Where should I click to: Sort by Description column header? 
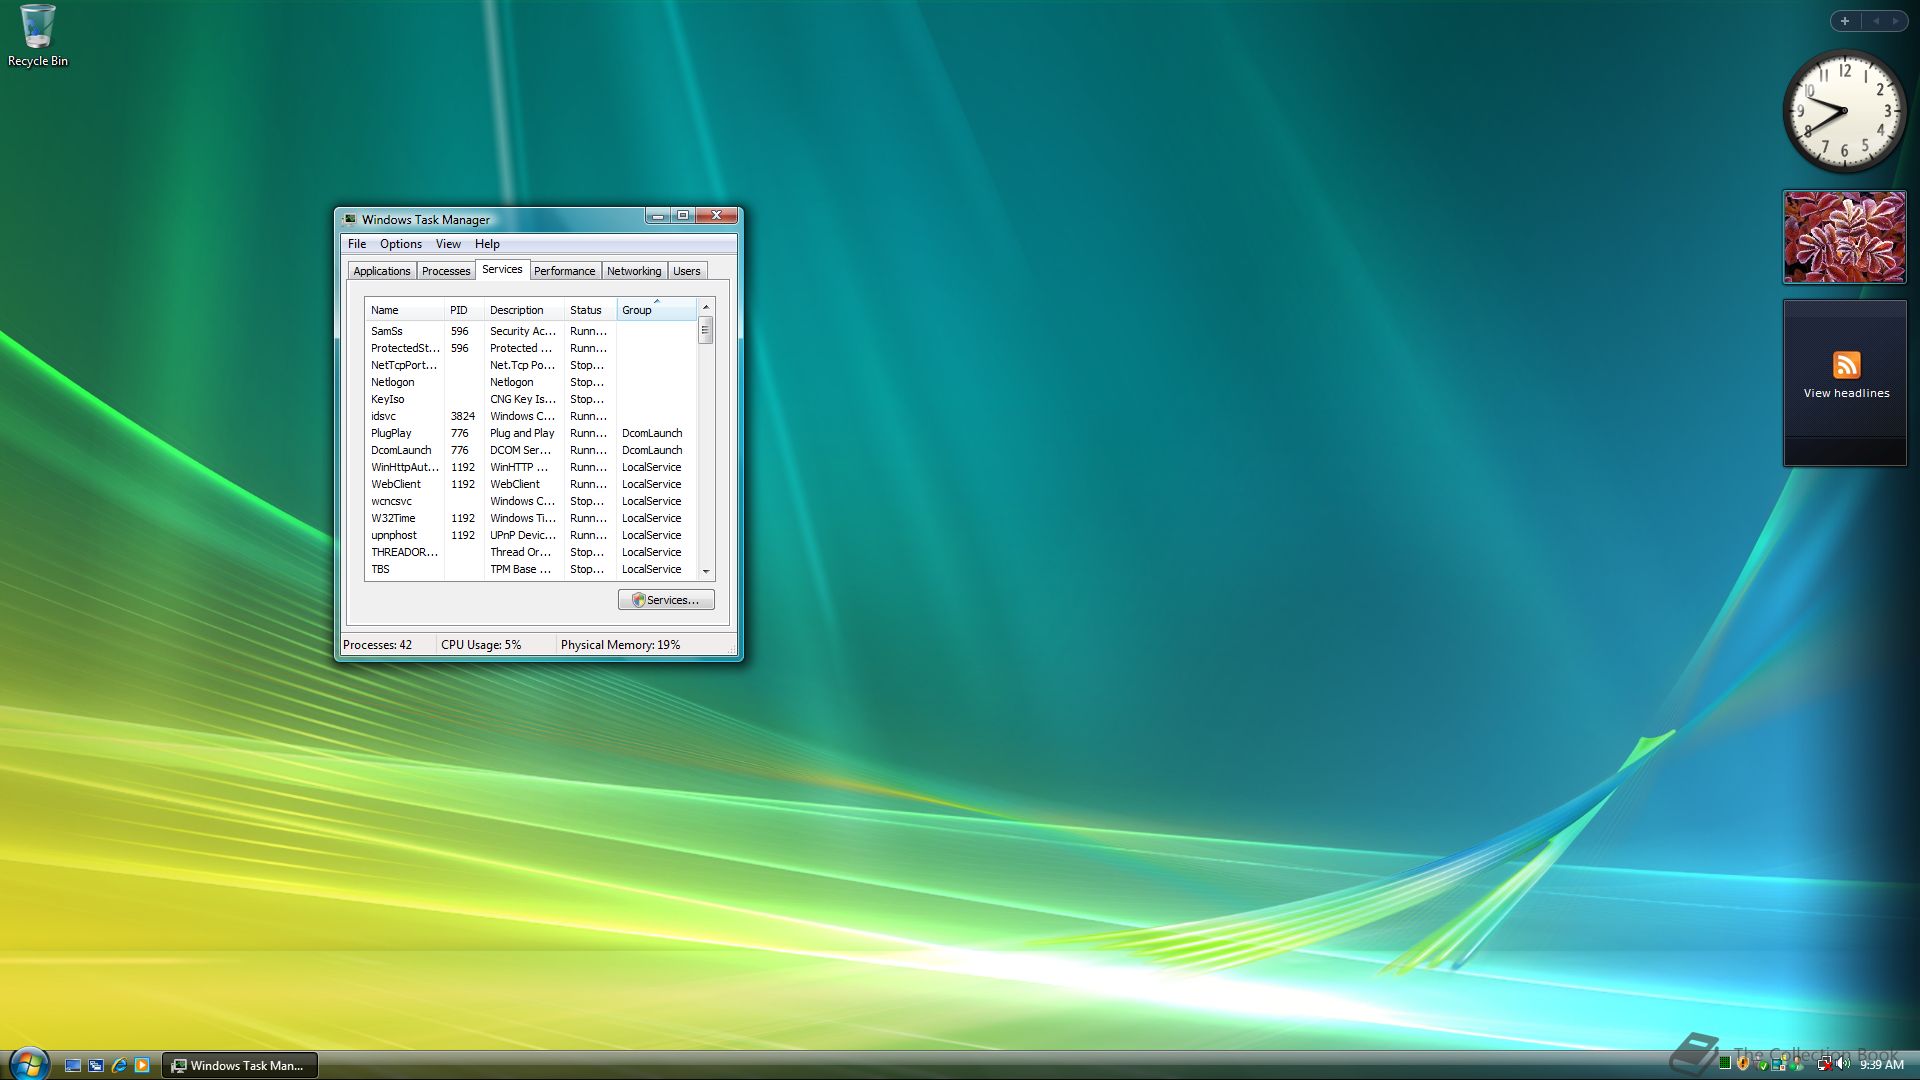click(x=524, y=310)
